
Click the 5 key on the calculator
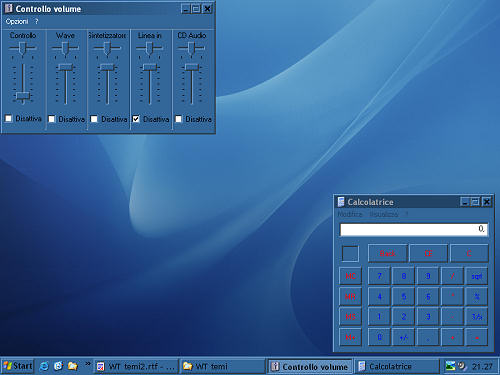click(x=404, y=296)
